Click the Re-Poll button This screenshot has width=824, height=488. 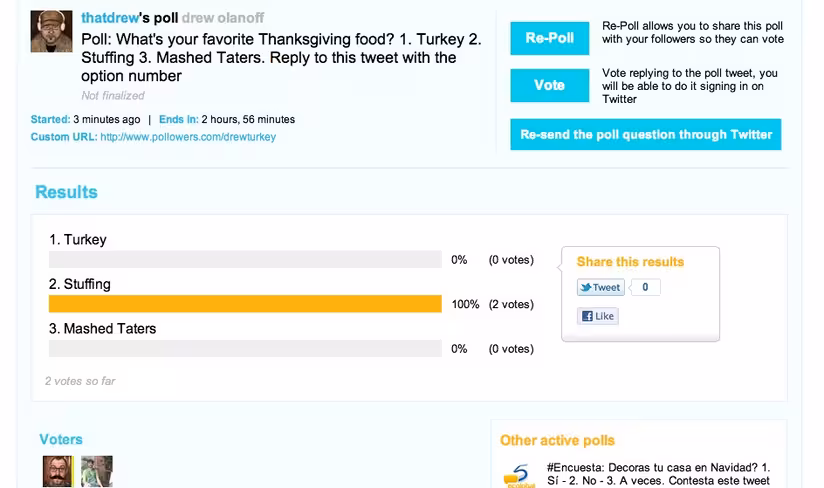click(549, 38)
